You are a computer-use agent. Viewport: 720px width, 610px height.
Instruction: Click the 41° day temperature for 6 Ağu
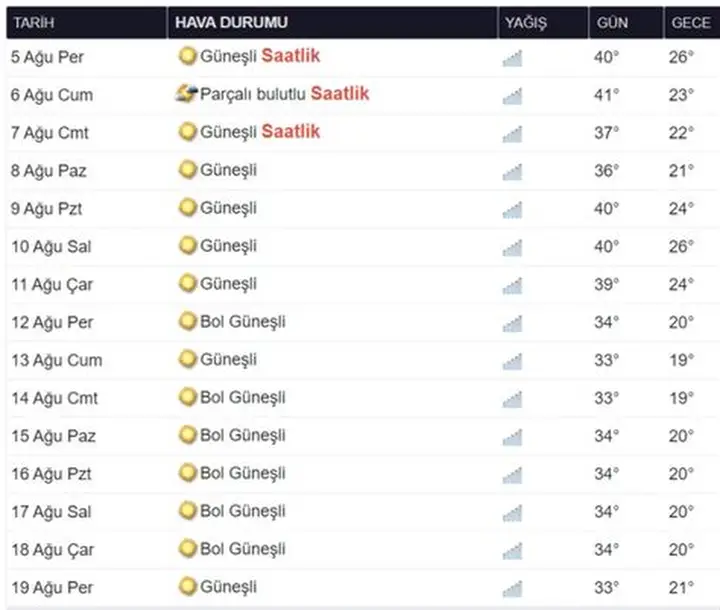607,95
